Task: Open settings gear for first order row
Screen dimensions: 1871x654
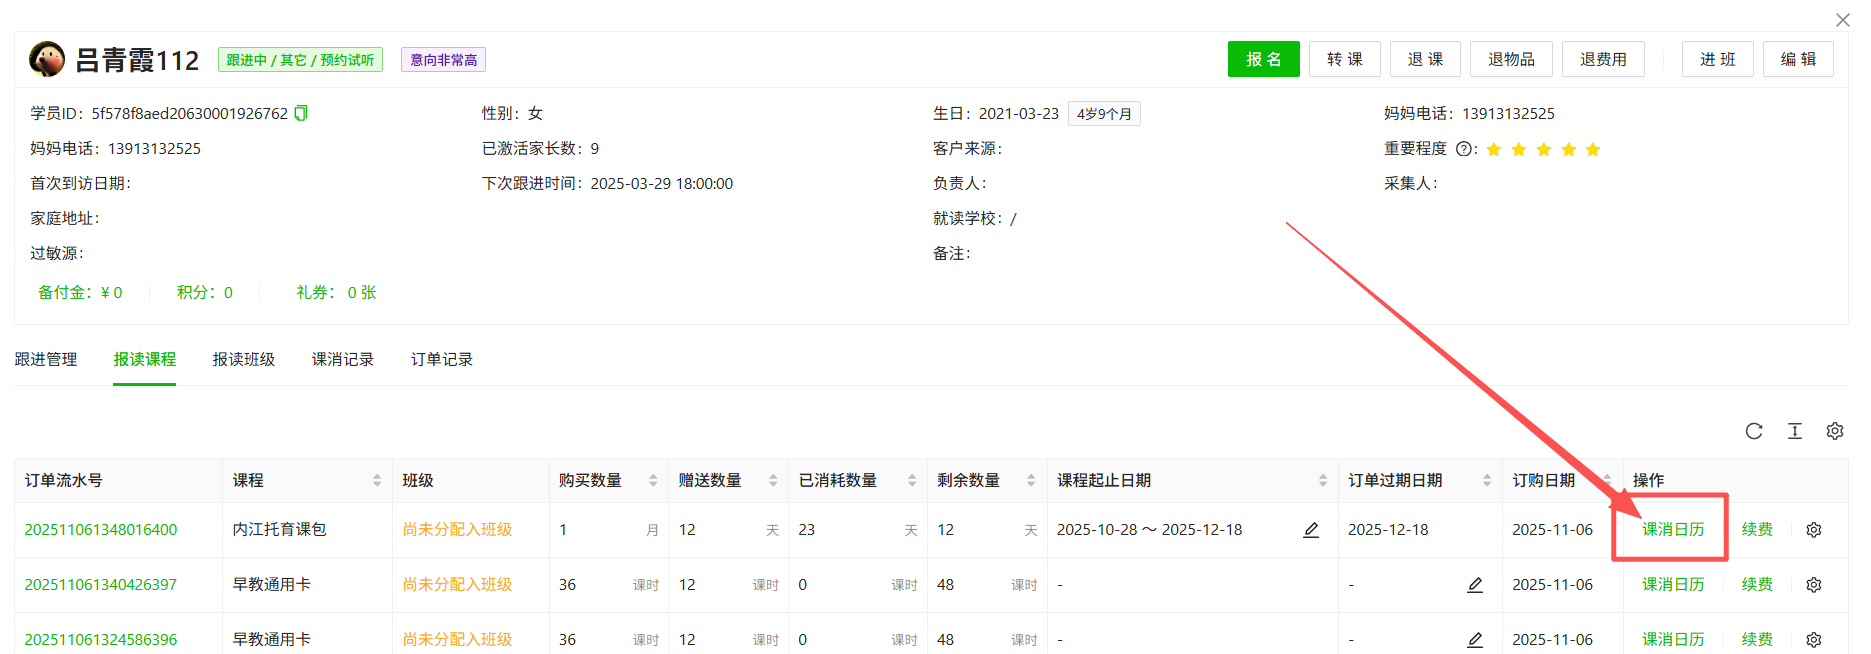Action: pos(1814,530)
